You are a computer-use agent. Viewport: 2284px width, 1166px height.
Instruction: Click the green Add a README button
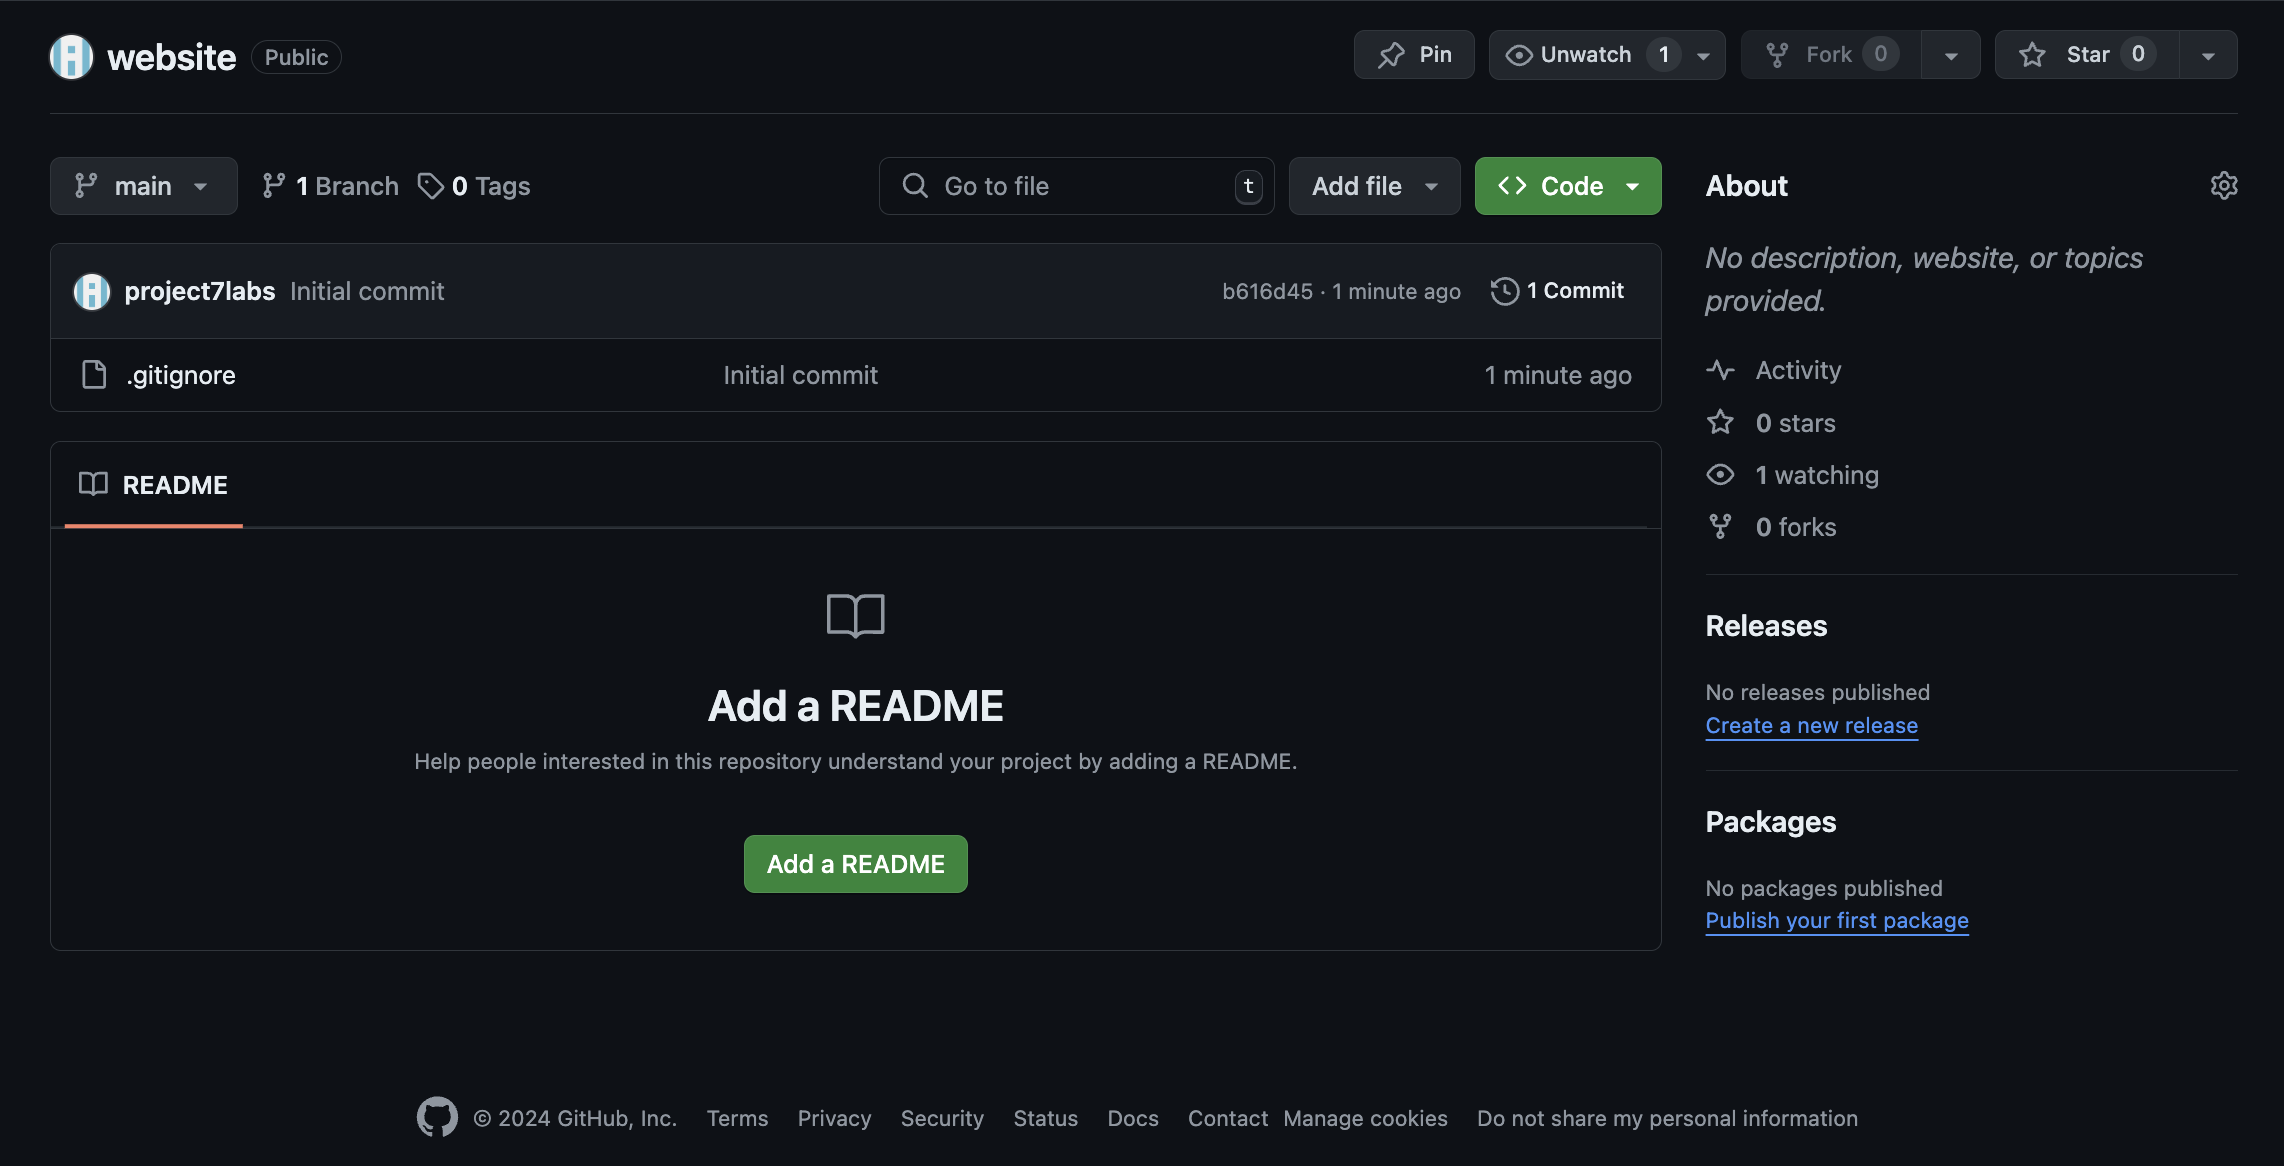[x=855, y=864]
